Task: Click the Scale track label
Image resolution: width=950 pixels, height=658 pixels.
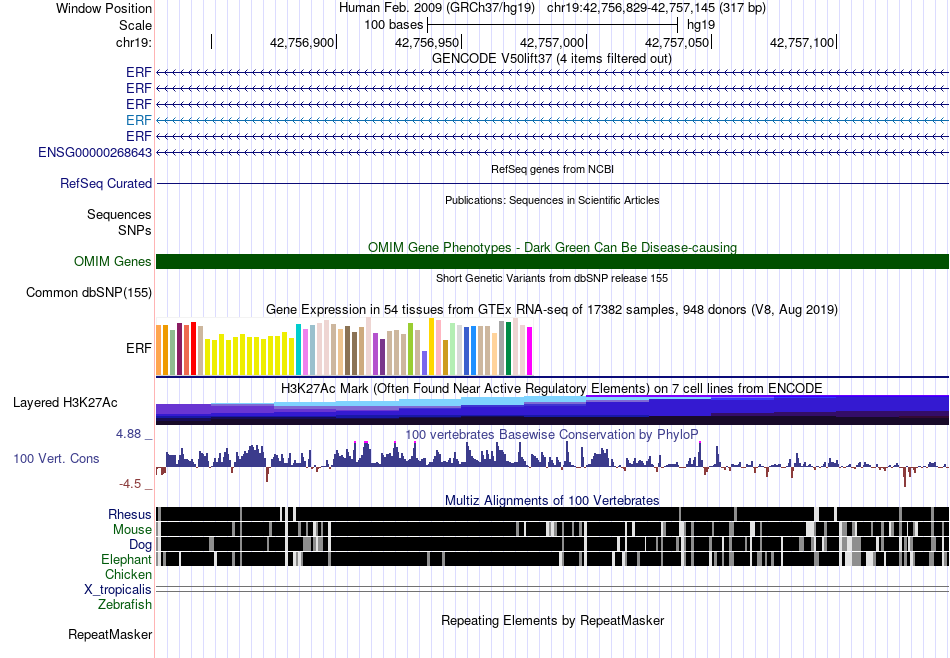Action: 135,25
